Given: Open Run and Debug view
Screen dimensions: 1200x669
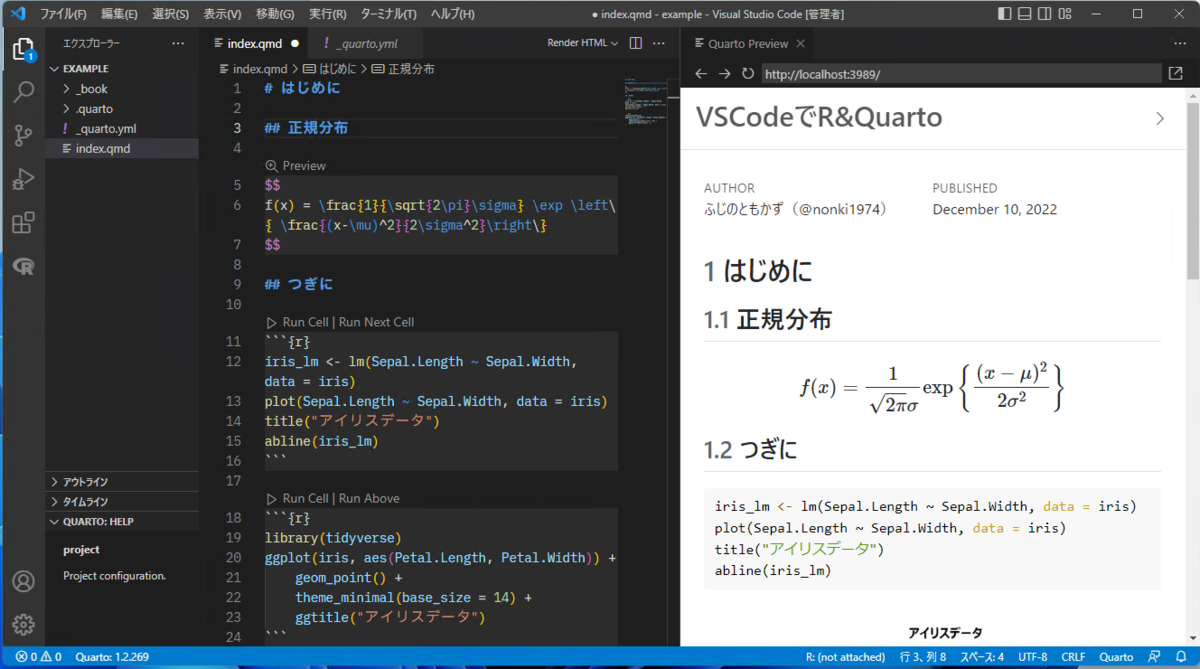Looking at the screenshot, I should click(x=24, y=179).
